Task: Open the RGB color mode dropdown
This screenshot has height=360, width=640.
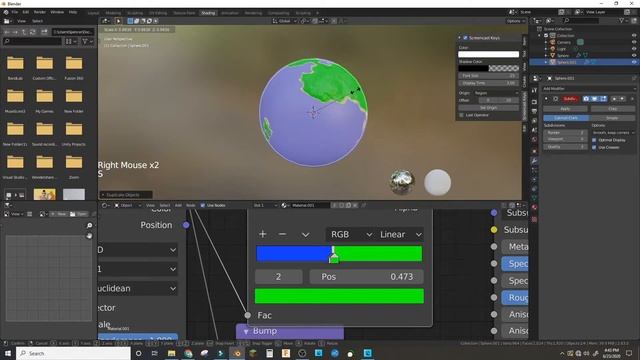Action: [351, 234]
